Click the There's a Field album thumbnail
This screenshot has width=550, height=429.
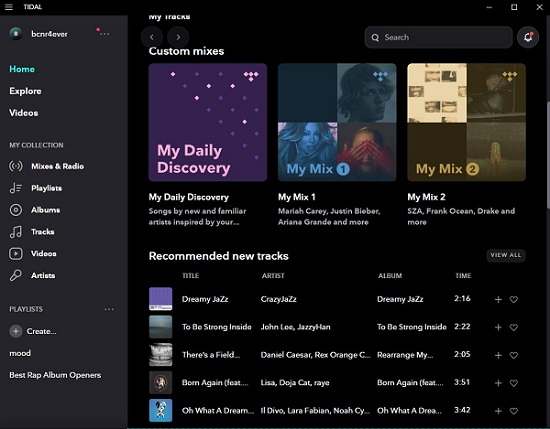click(161, 355)
